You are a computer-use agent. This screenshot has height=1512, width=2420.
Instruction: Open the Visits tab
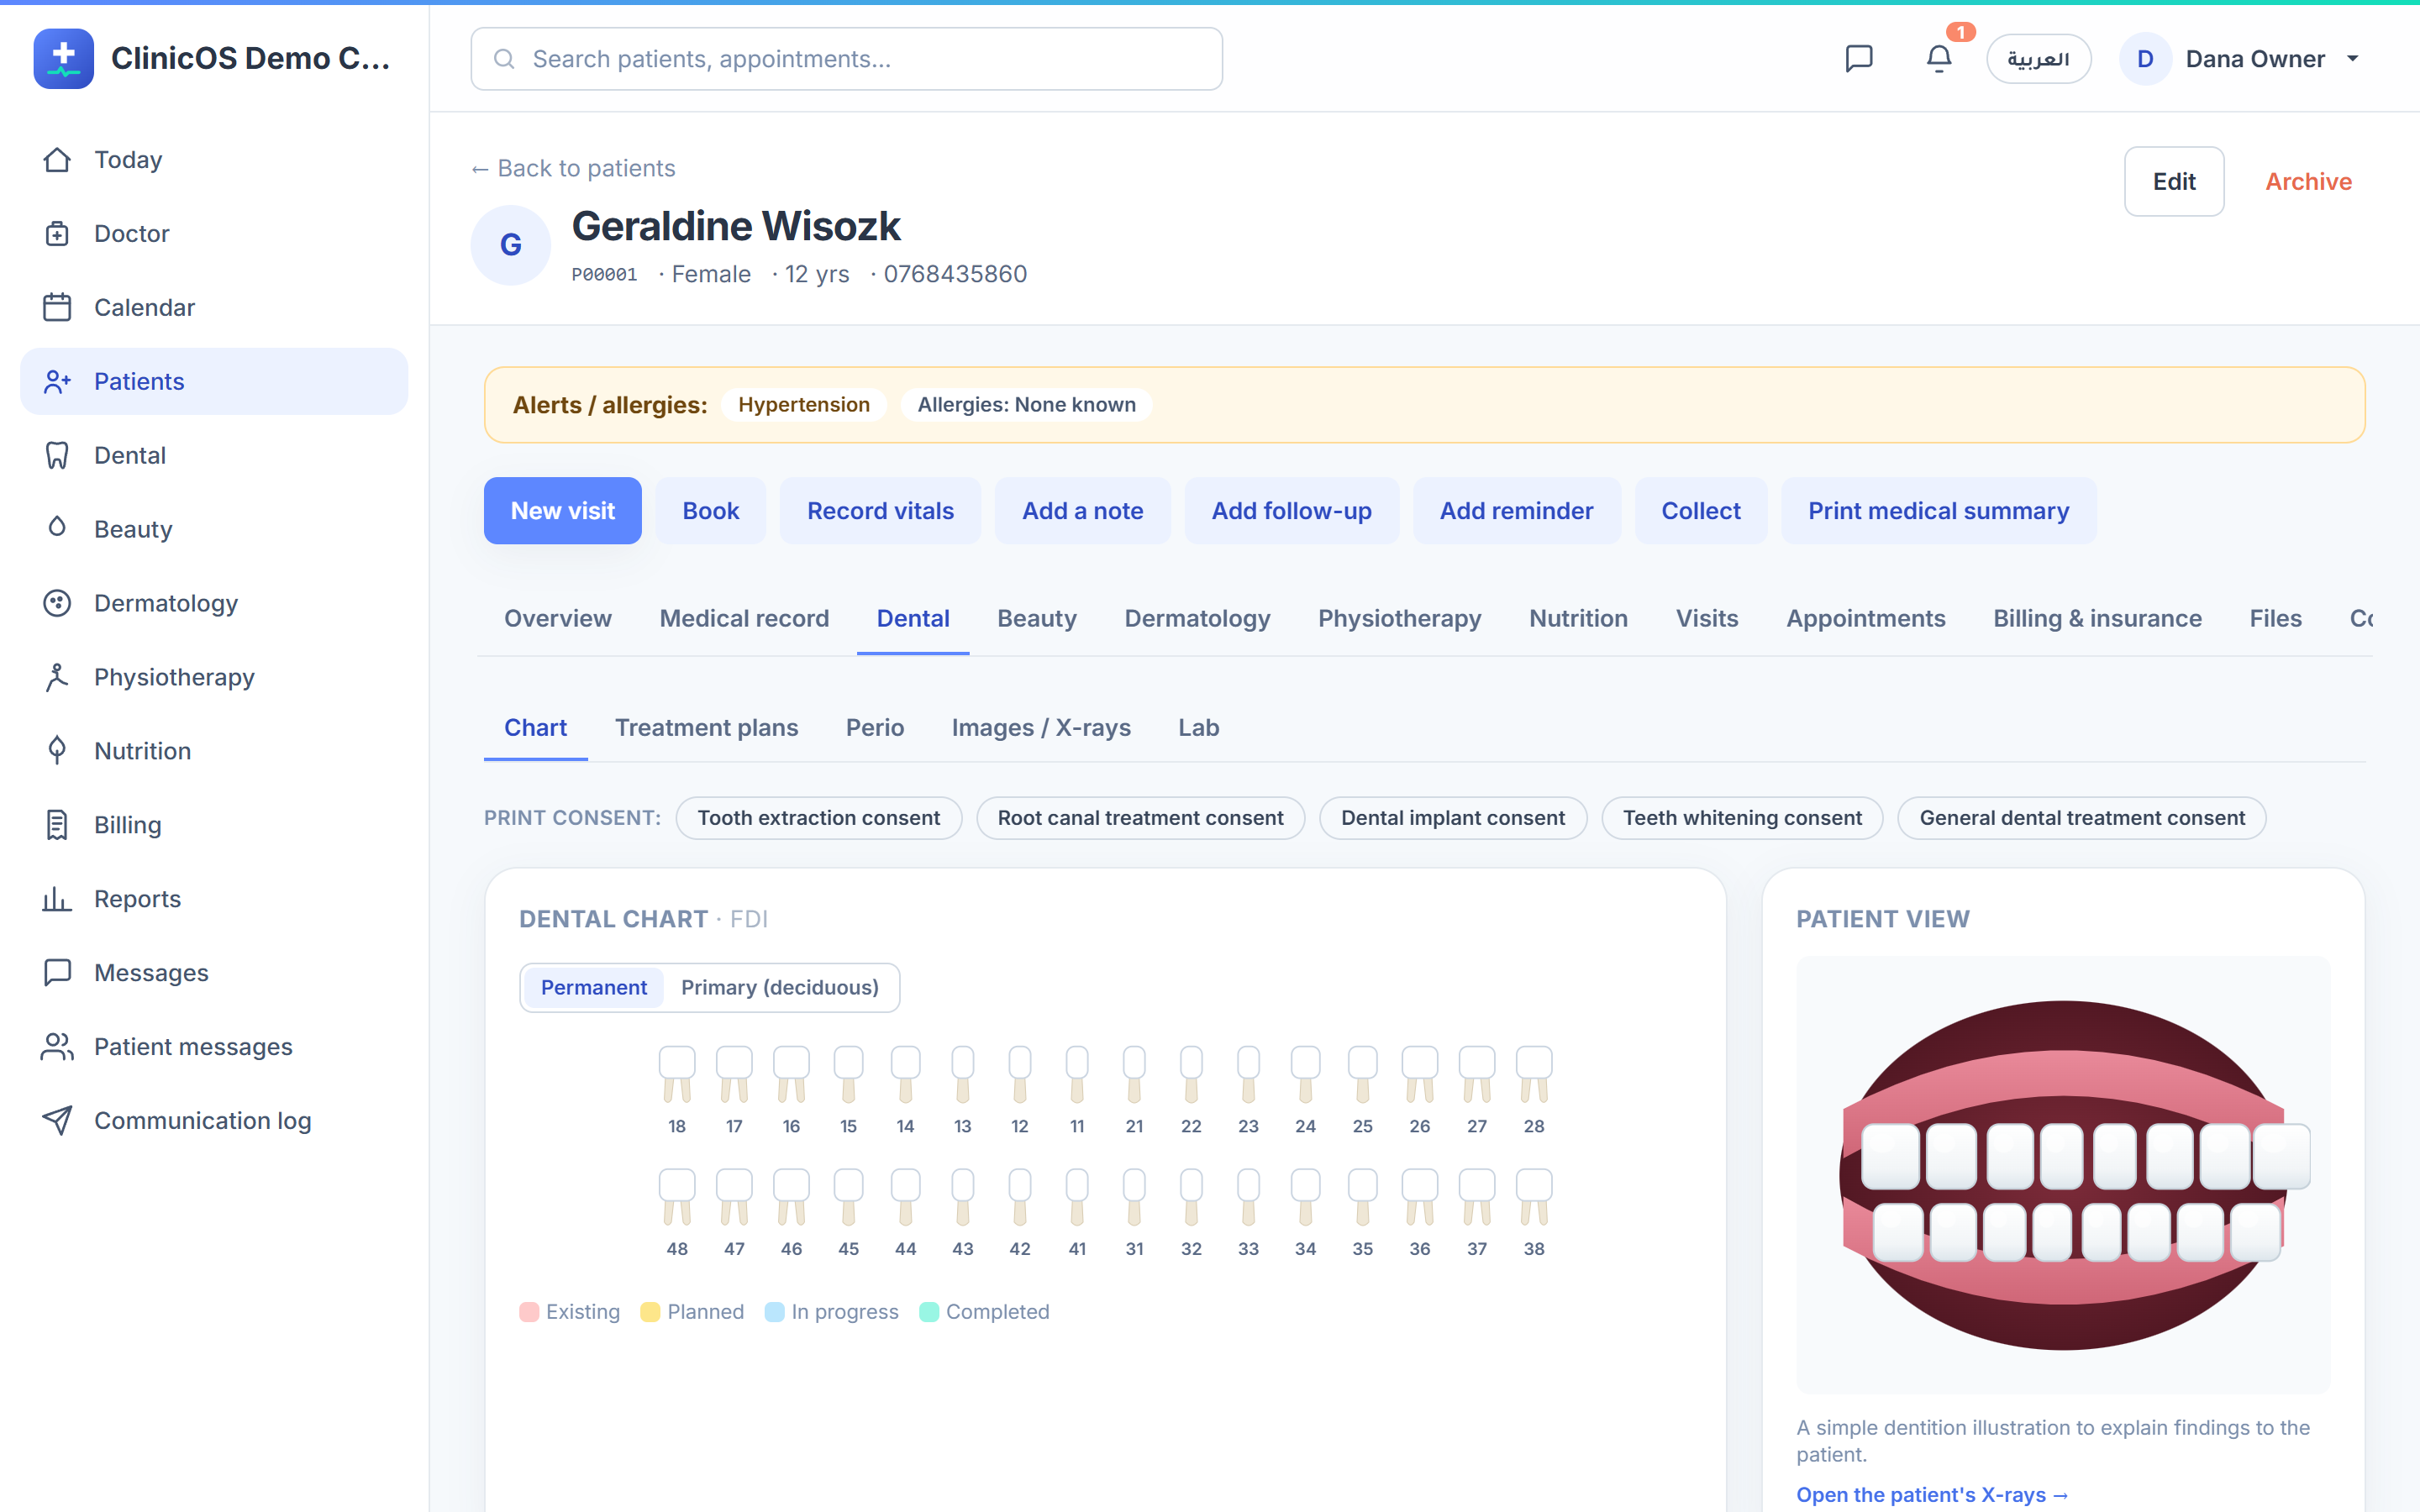click(x=1707, y=619)
